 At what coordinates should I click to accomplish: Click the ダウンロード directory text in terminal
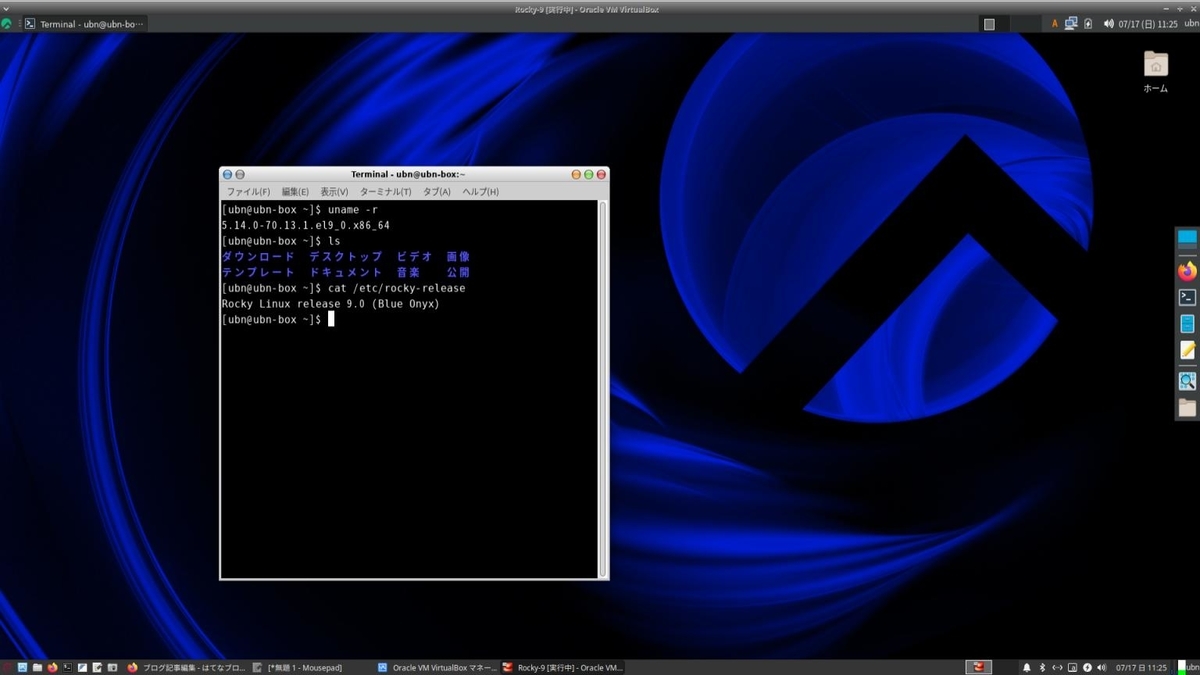pos(258,257)
